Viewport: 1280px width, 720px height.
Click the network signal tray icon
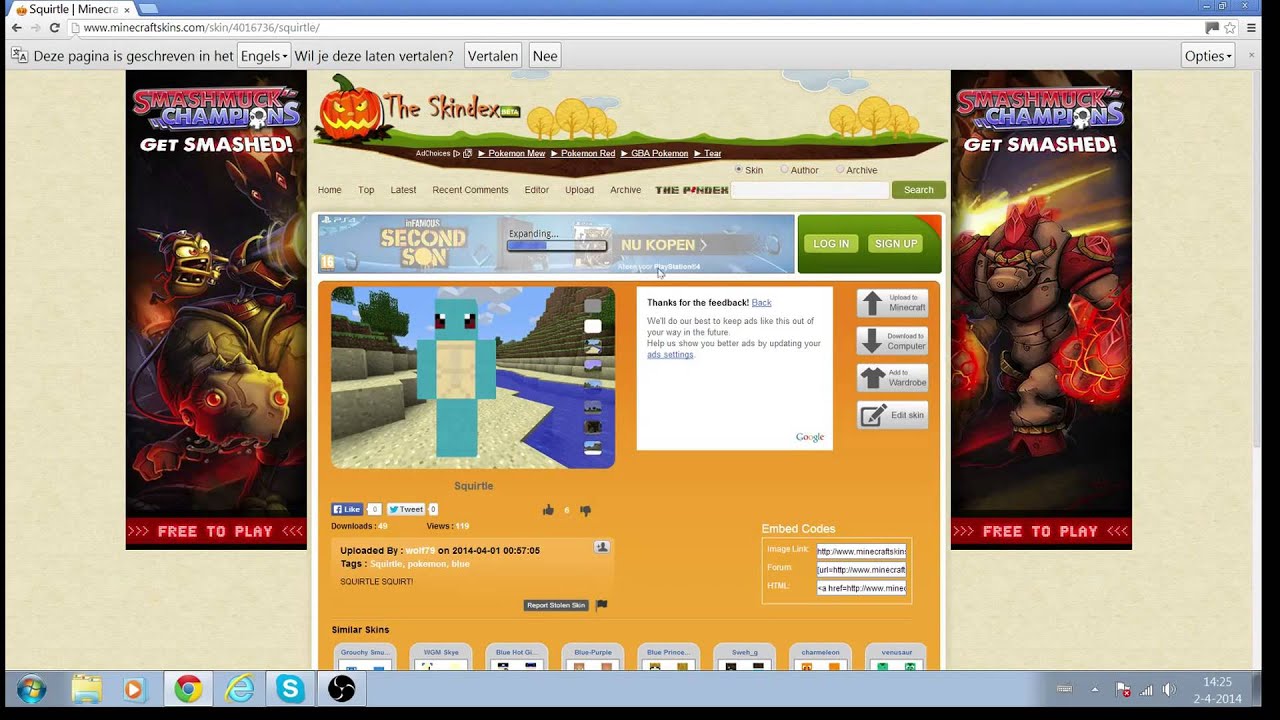pos(1146,690)
